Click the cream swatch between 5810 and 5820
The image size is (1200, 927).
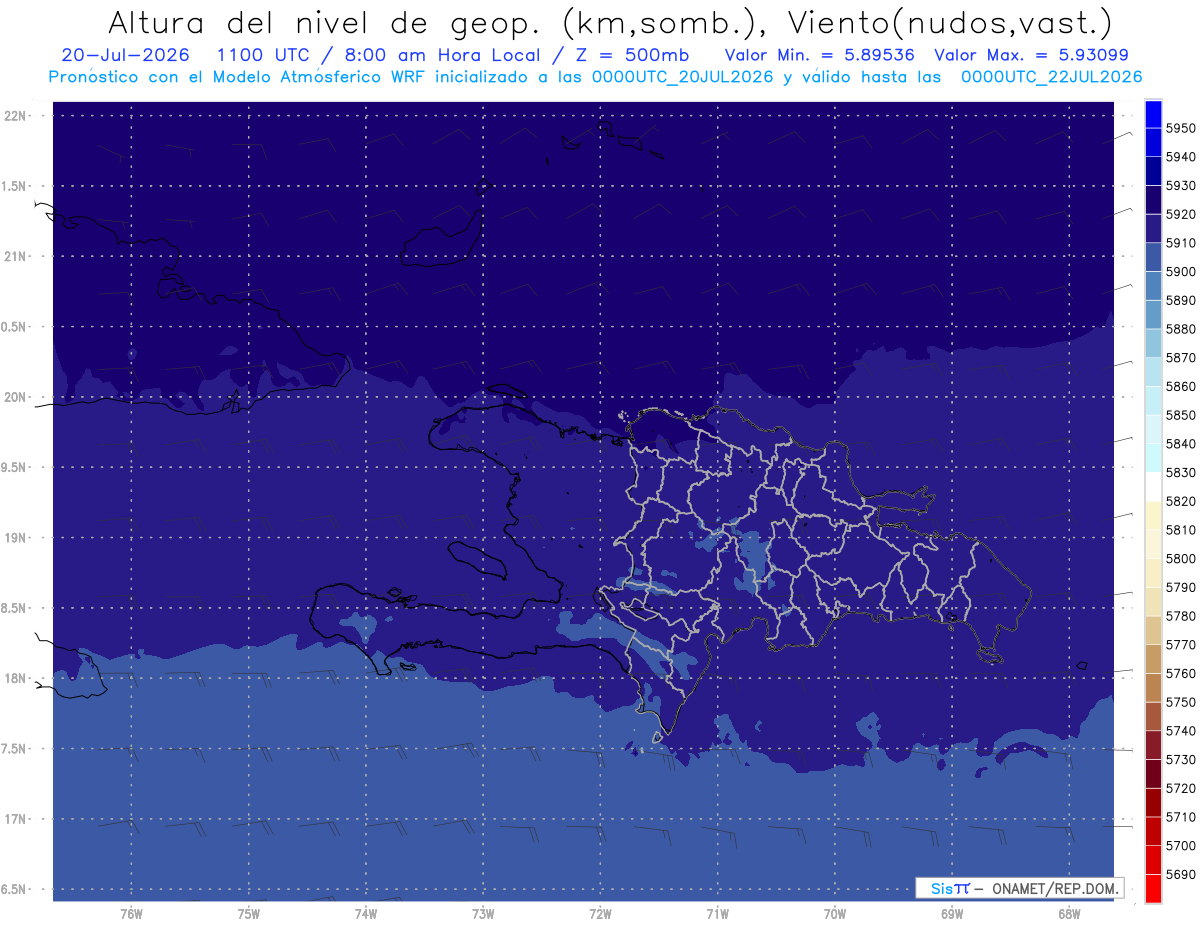tap(1153, 515)
